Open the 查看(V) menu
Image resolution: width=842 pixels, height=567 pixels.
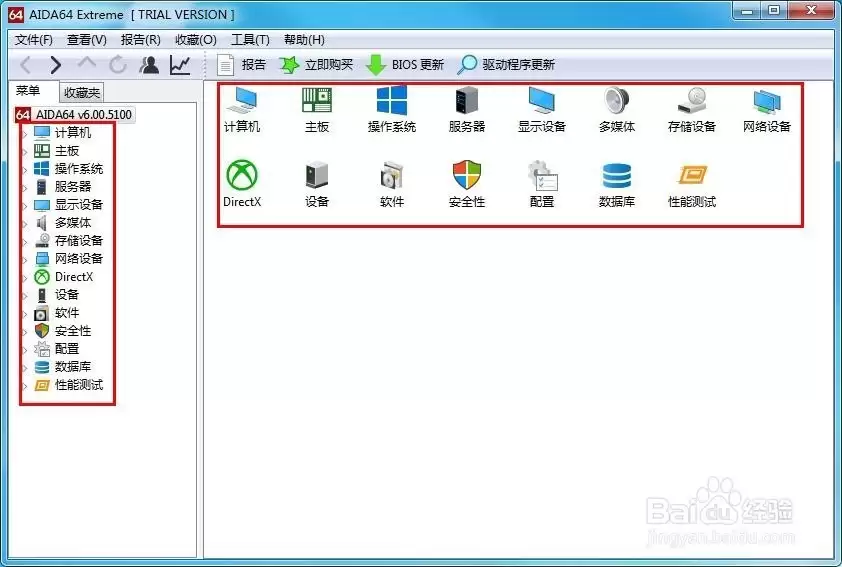click(x=86, y=40)
